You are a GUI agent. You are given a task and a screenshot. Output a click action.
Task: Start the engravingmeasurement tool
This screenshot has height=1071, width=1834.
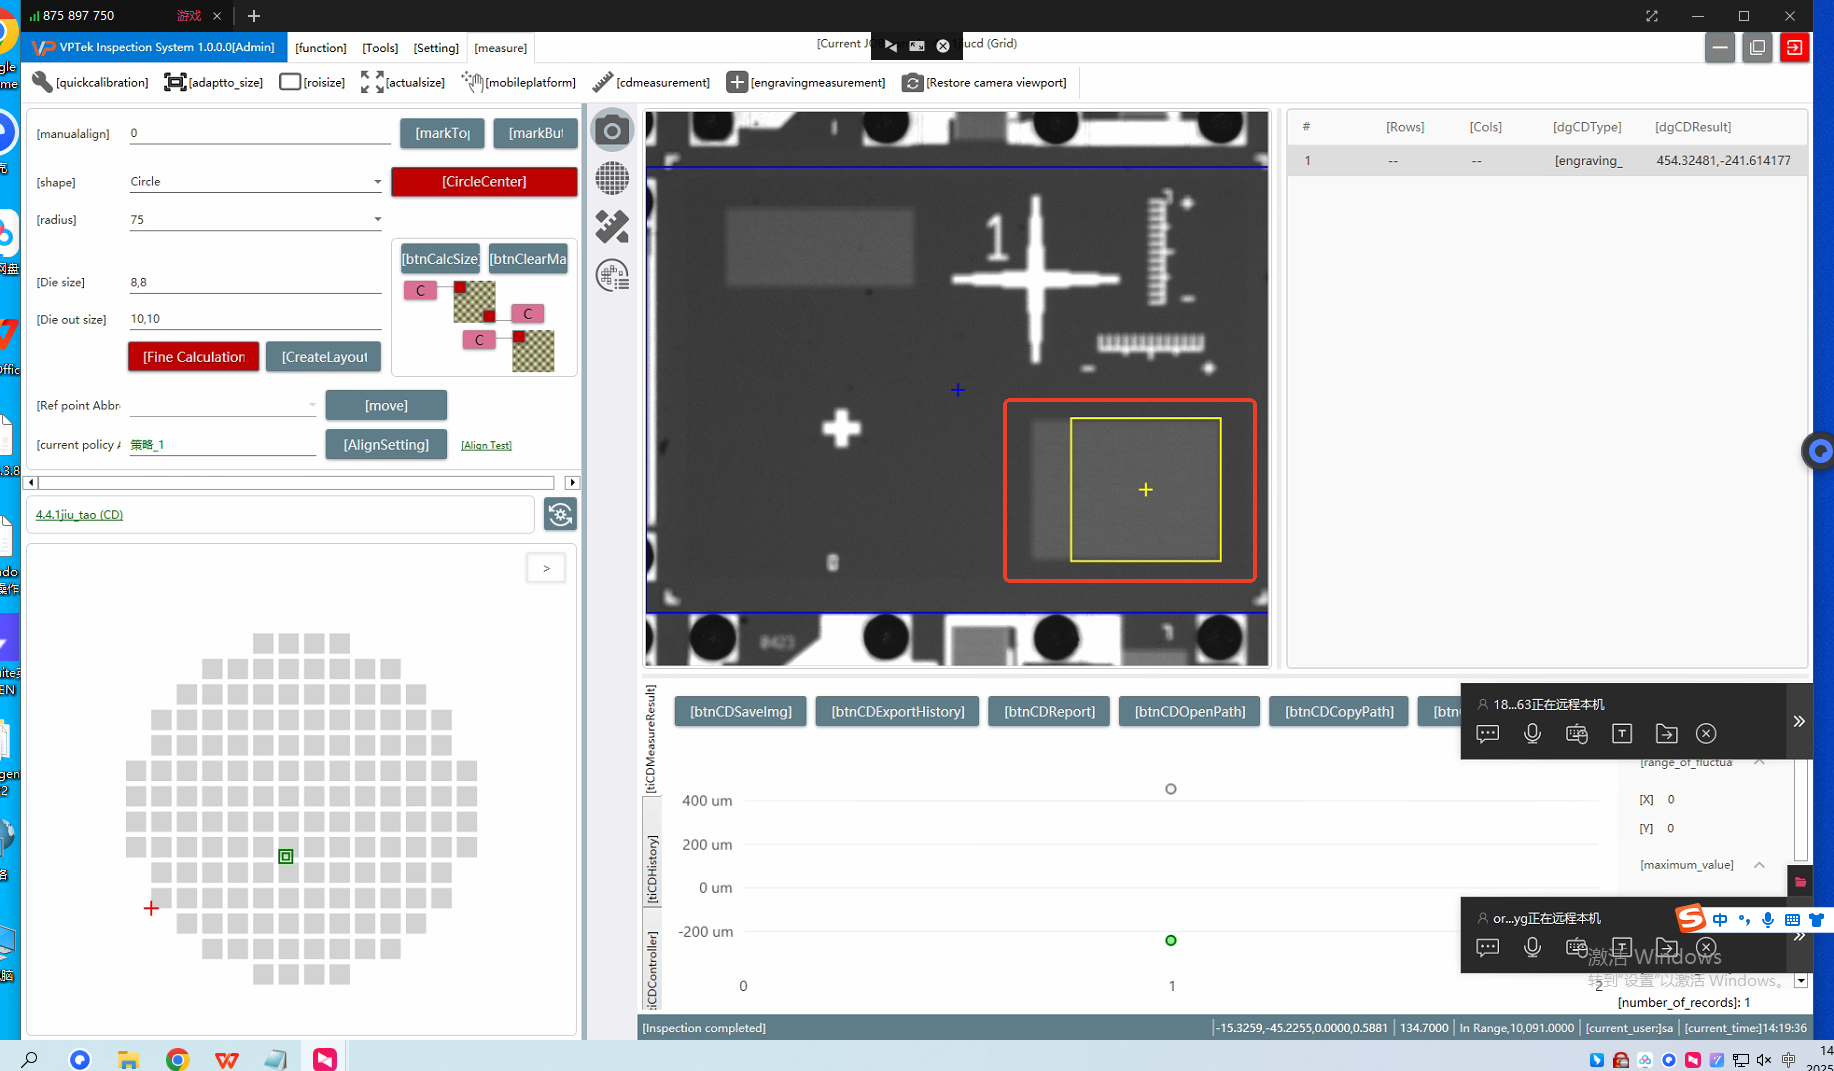[806, 82]
